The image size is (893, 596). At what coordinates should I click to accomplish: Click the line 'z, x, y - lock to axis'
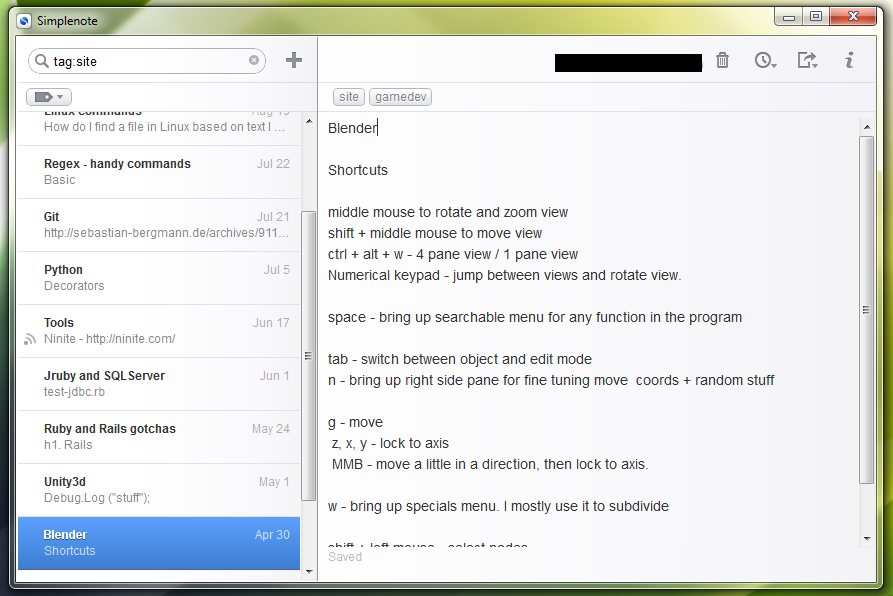(390, 443)
